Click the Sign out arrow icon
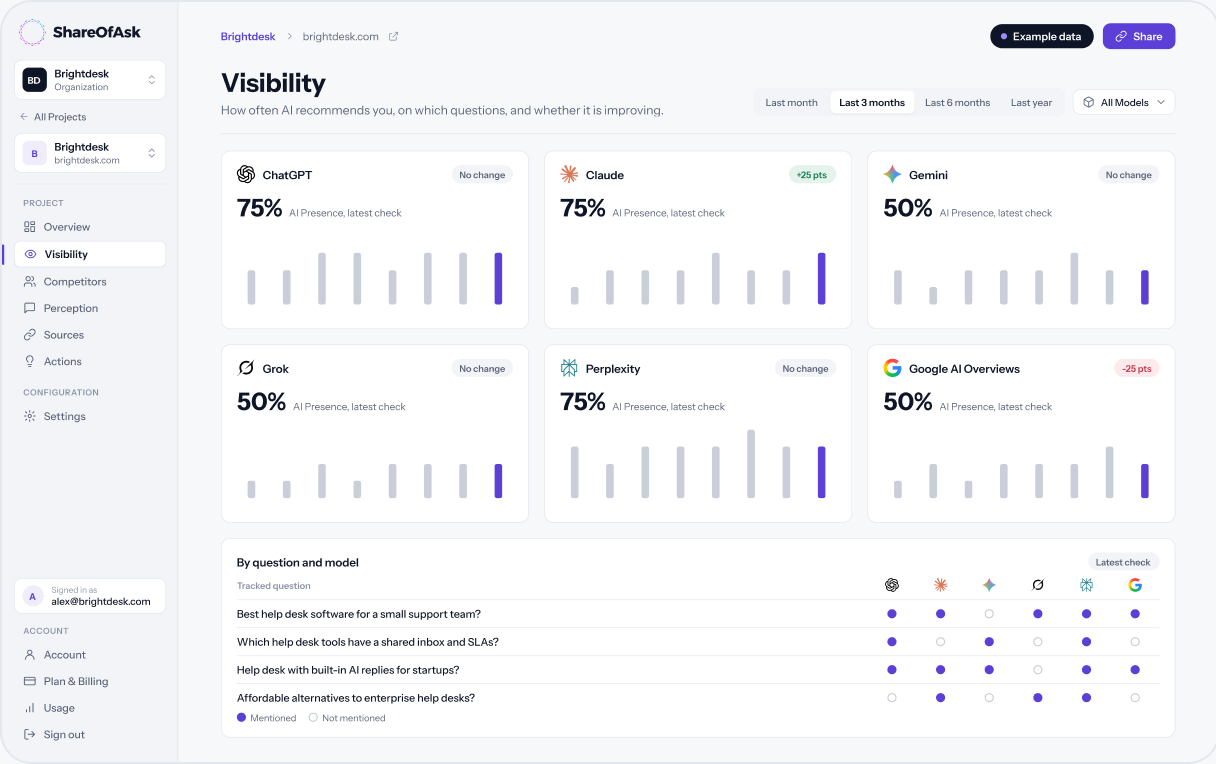 coord(30,734)
